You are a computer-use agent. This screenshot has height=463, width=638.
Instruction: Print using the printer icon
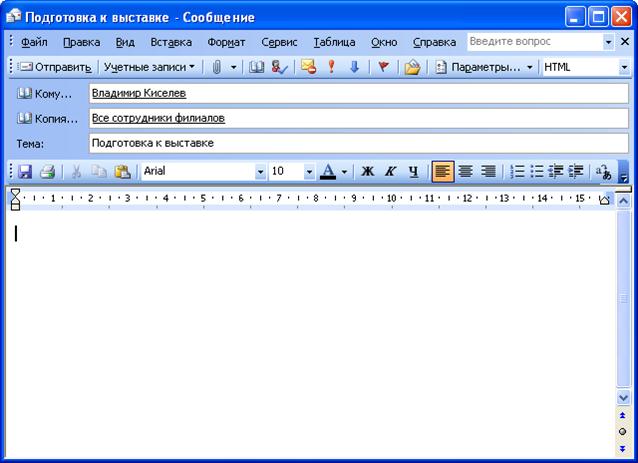48,171
